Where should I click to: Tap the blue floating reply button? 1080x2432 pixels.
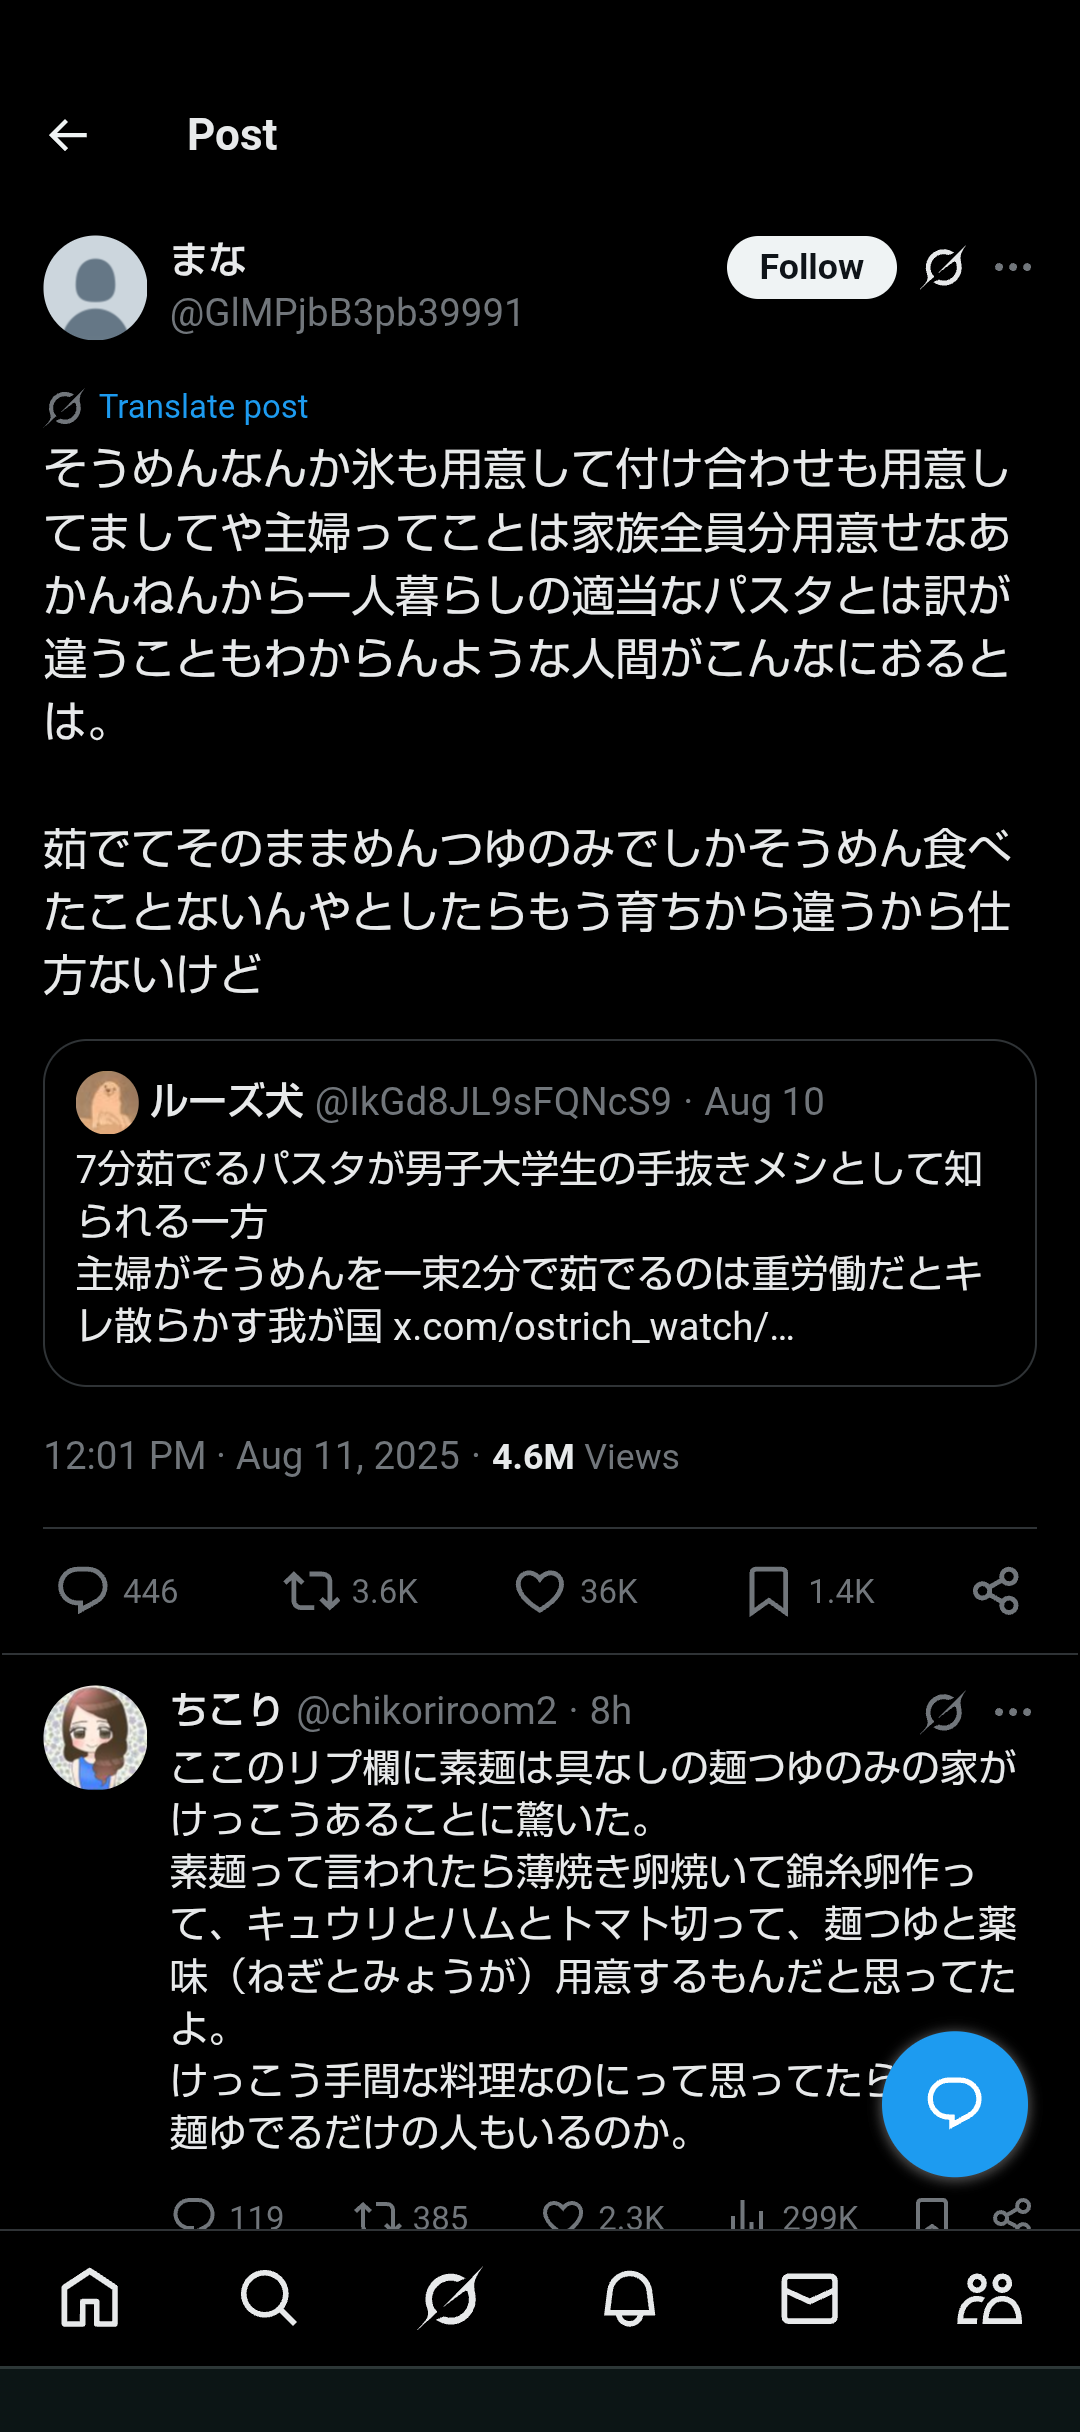pos(954,2104)
